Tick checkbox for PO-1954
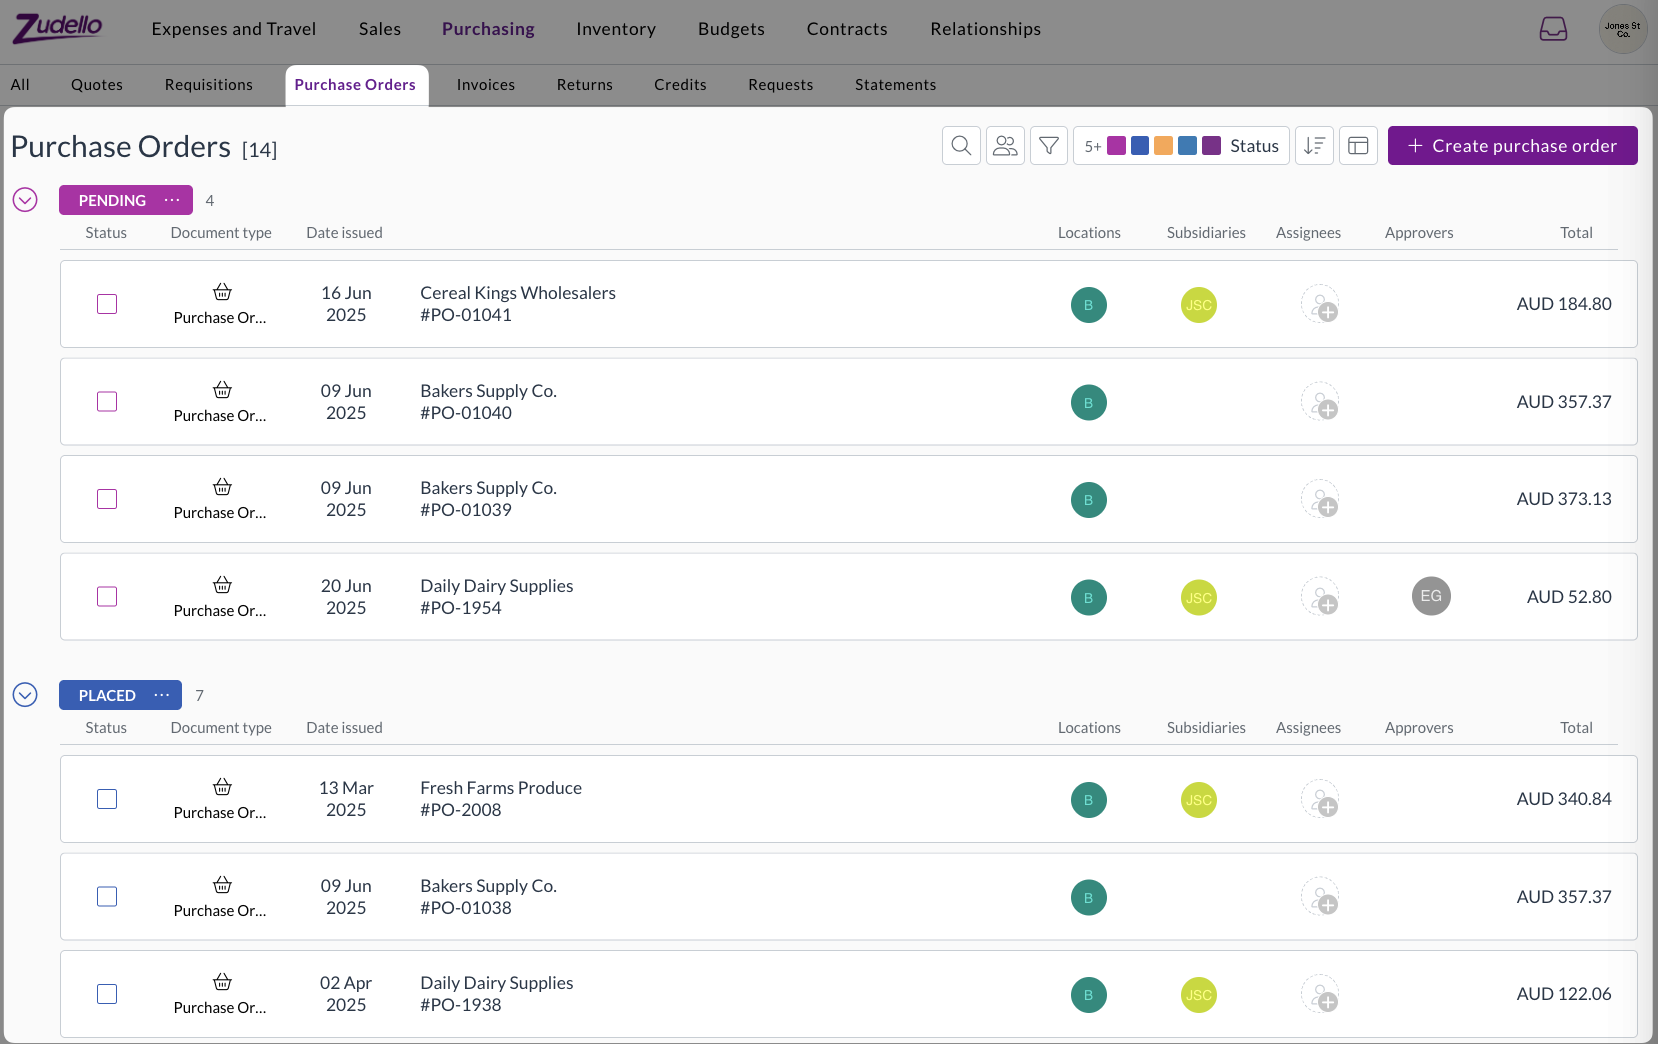The image size is (1658, 1044). (x=107, y=597)
